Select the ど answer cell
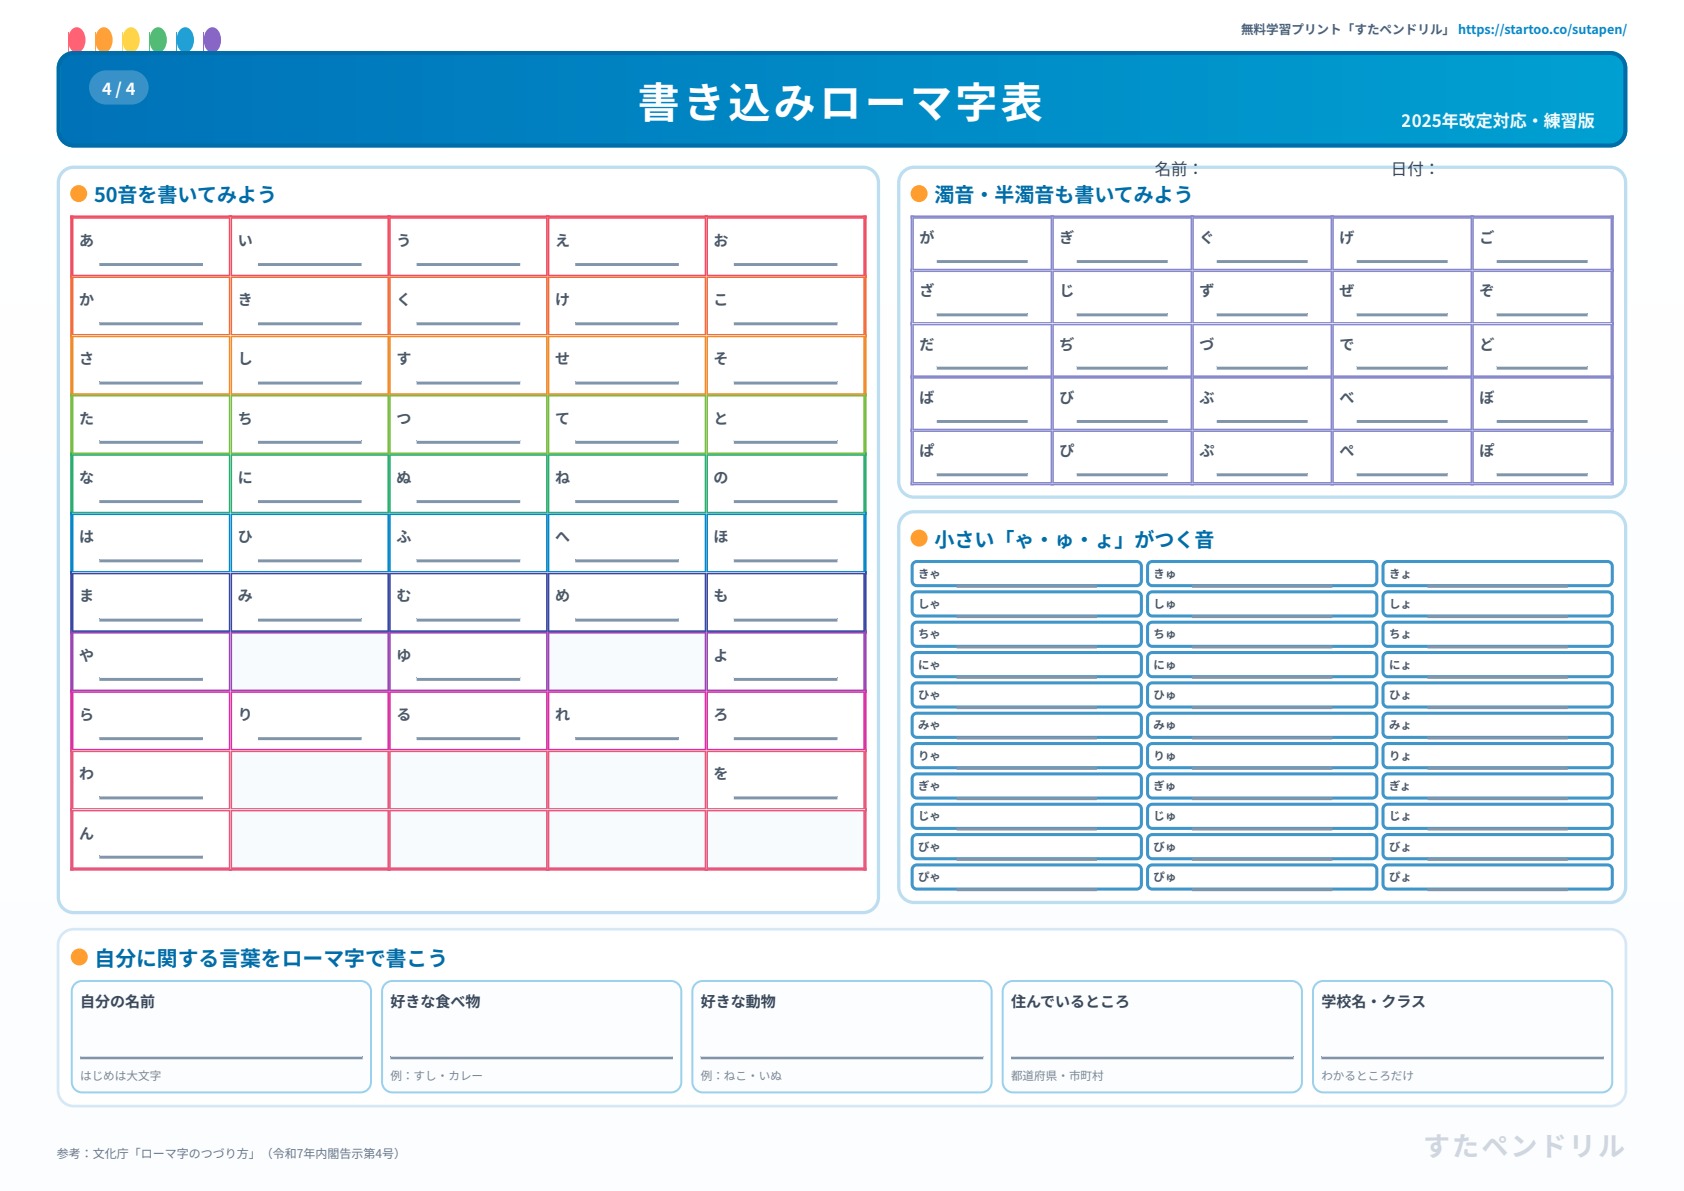Viewport: 1684px width, 1191px height. pos(1542,350)
